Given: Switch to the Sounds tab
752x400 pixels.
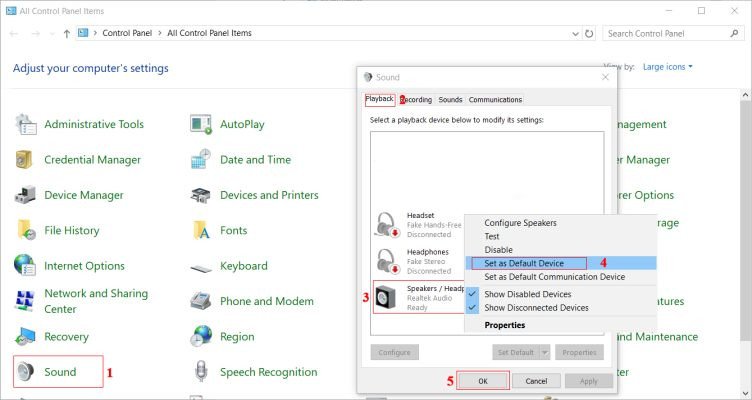Looking at the screenshot, I should click(x=450, y=100).
